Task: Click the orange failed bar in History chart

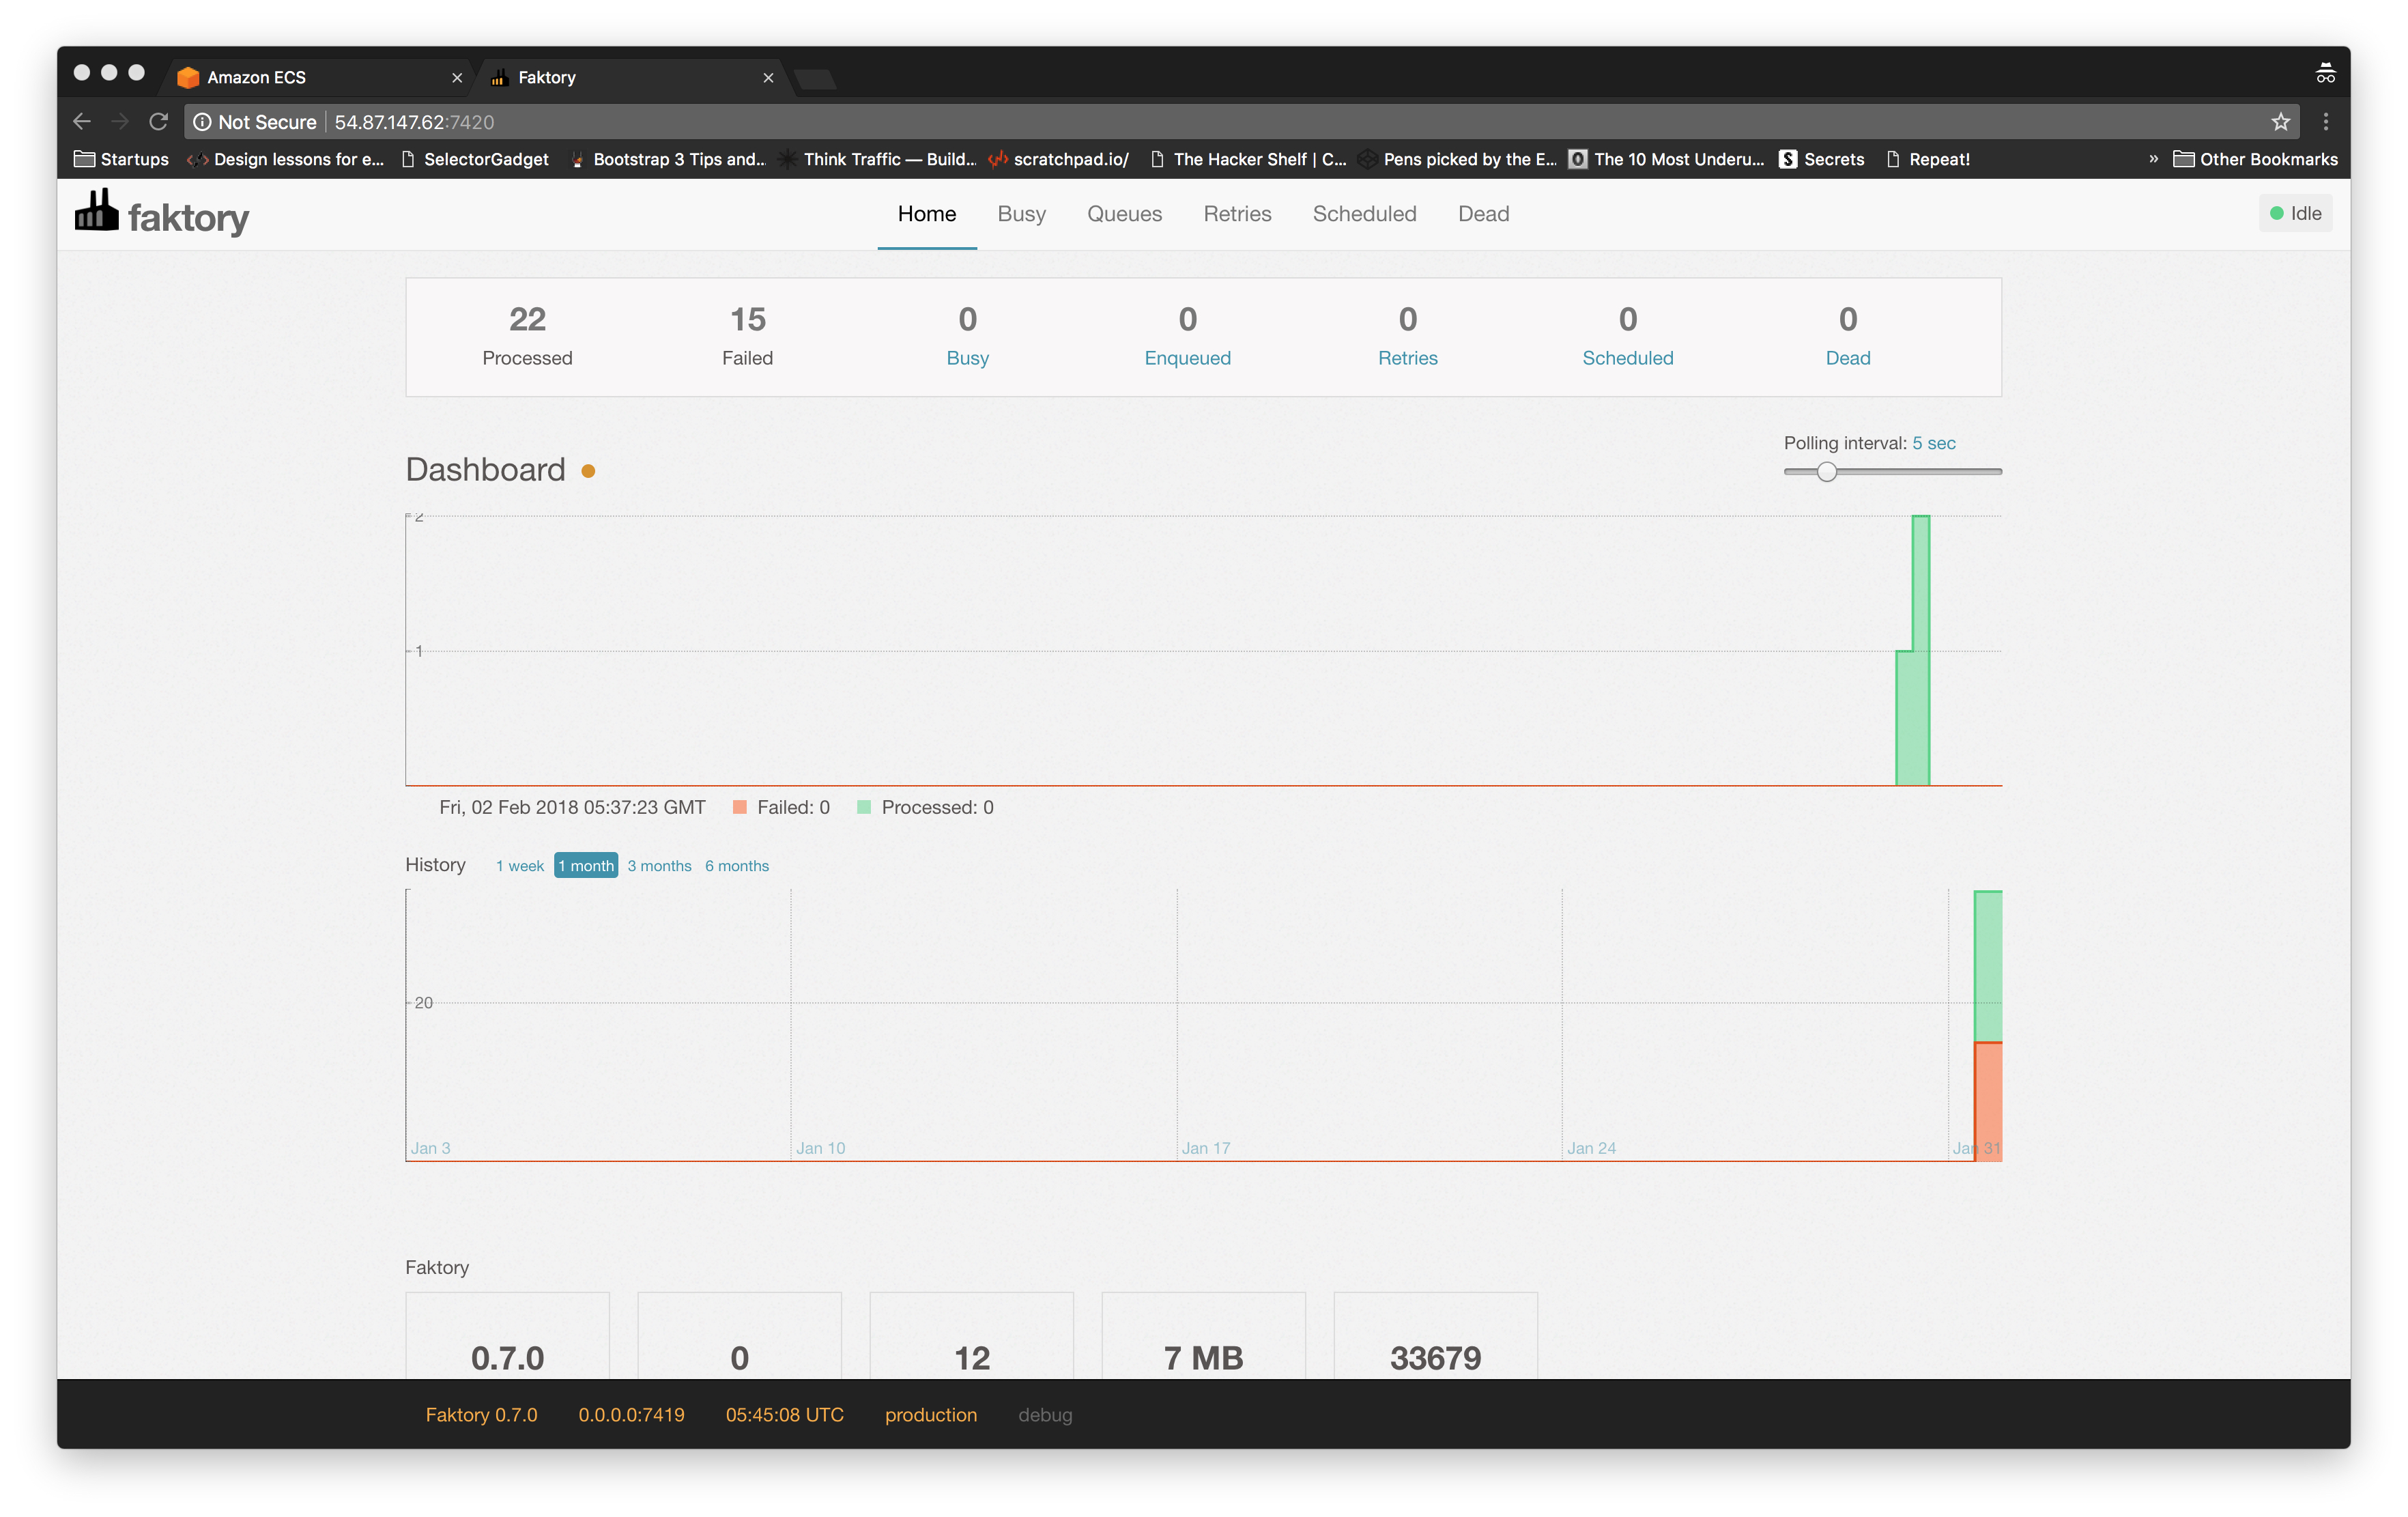Action: (1987, 1101)
